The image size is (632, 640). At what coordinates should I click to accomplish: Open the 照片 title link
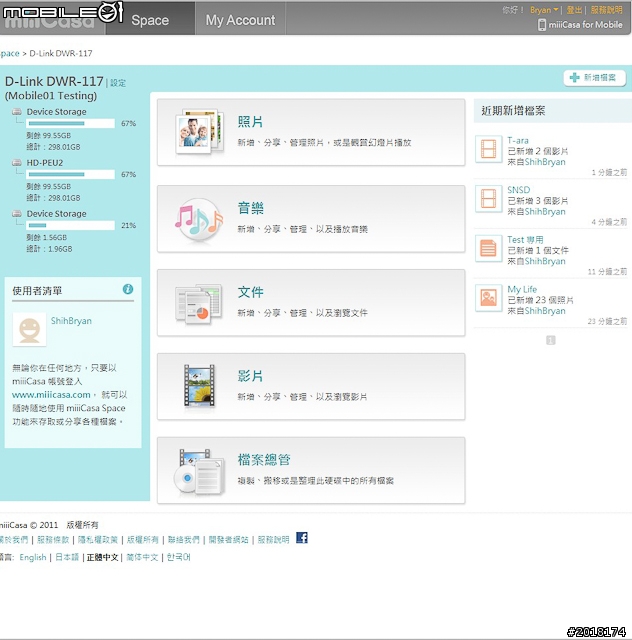tap(250, 122)
